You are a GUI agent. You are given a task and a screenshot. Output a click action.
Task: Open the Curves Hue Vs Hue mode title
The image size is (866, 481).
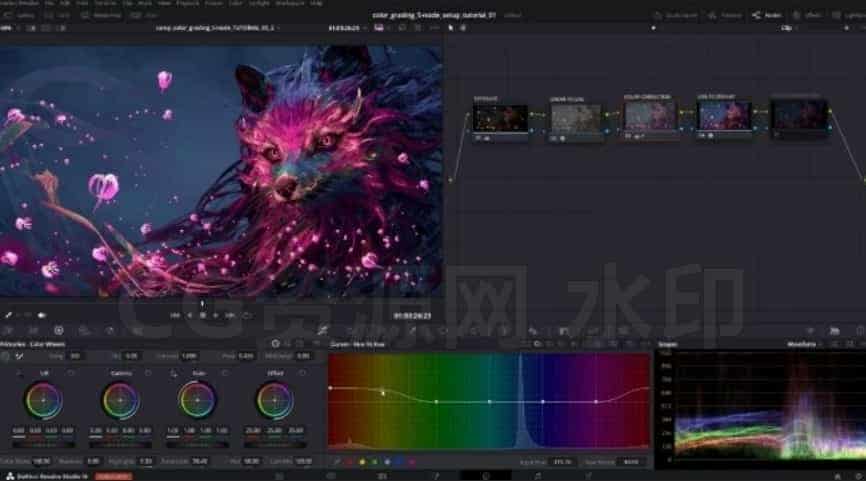tap(357, 344)
